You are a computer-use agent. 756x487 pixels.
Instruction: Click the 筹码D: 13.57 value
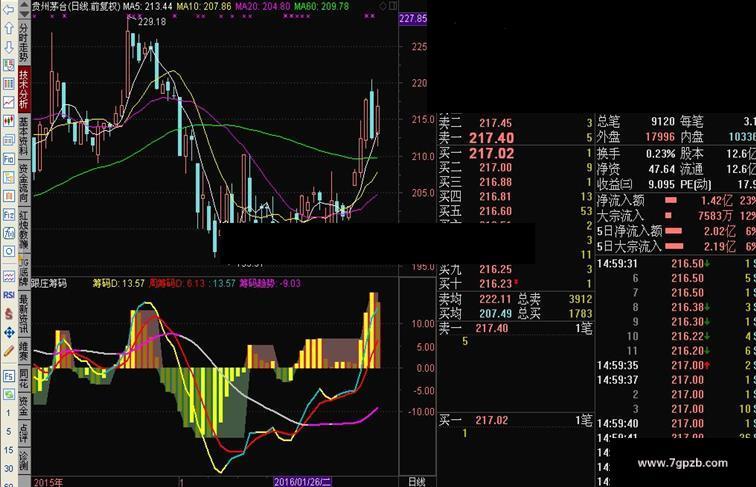pyautogui.click(x=119, y=283)
